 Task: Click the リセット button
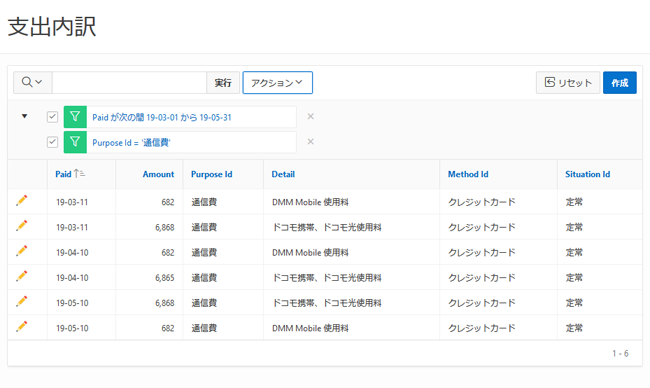(x=568, y=82)
